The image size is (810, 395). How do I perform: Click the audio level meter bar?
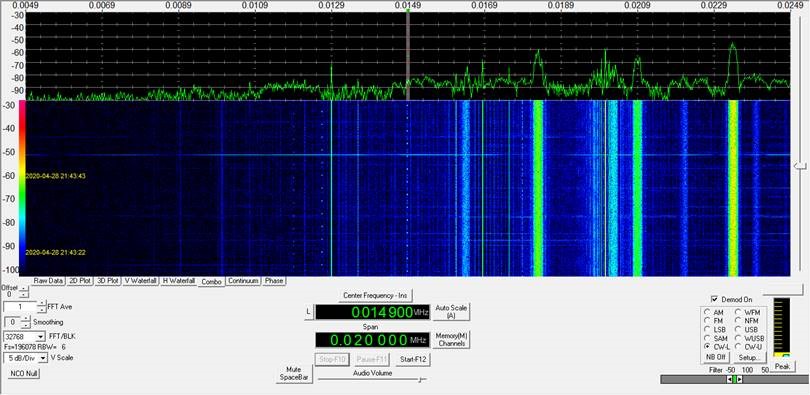(x=781, y=327)
